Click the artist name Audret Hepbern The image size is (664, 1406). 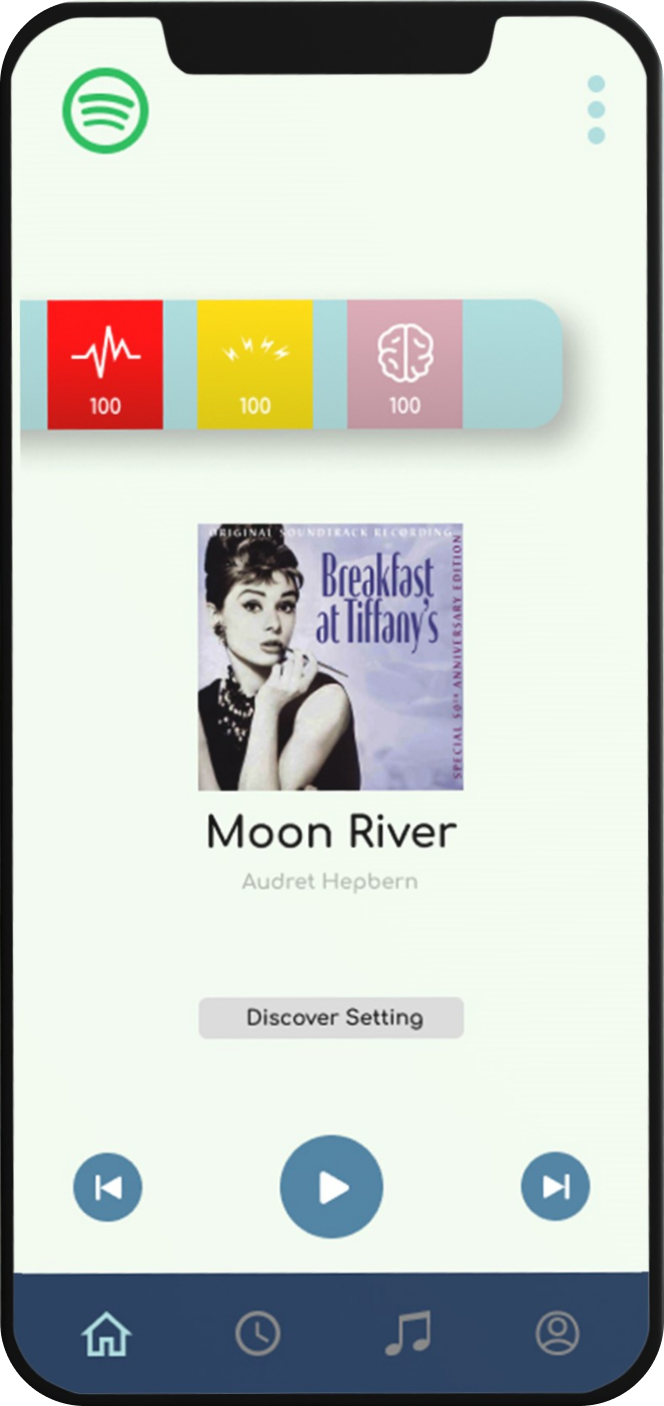tap(330, 882)
